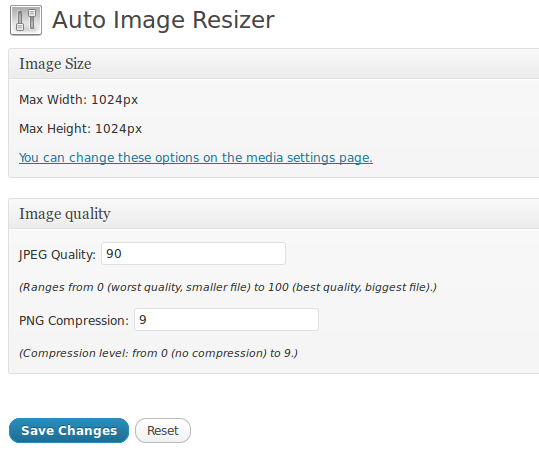This screenshot has height=453, width=539.
Task: Click the JPEG quality range hint text
Action: pos(228,287)
